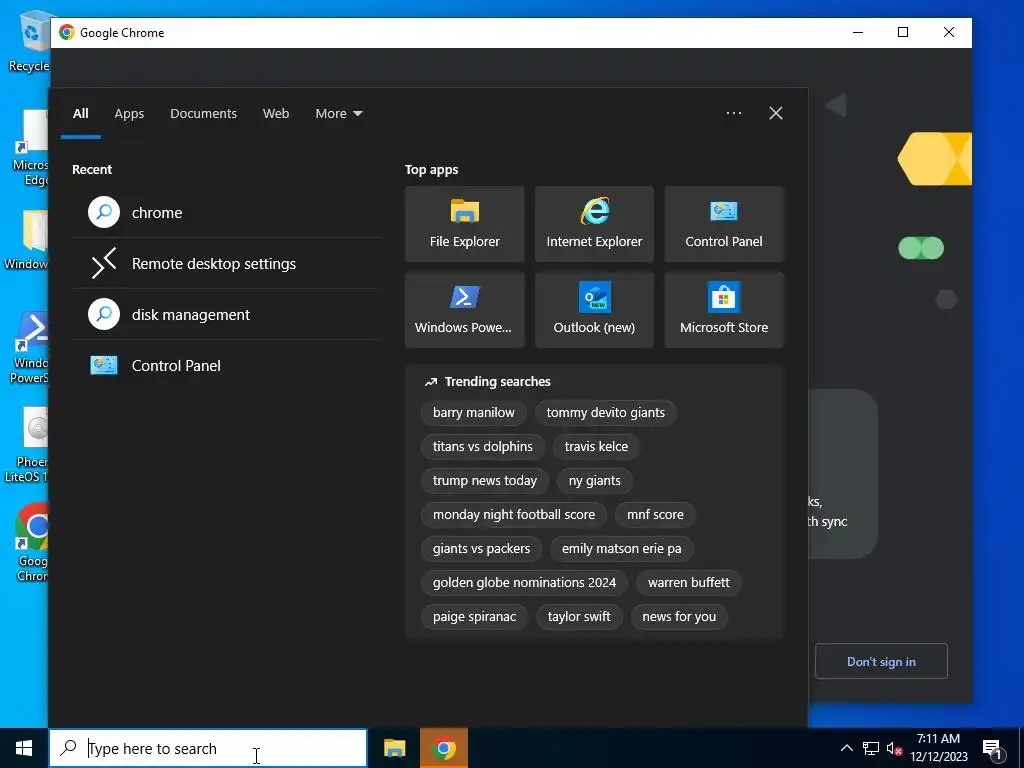The width and height of the screenshot is (1024, 768).
Task: Select the Microsoft Edge desktop shortcut
Action: 31,148
